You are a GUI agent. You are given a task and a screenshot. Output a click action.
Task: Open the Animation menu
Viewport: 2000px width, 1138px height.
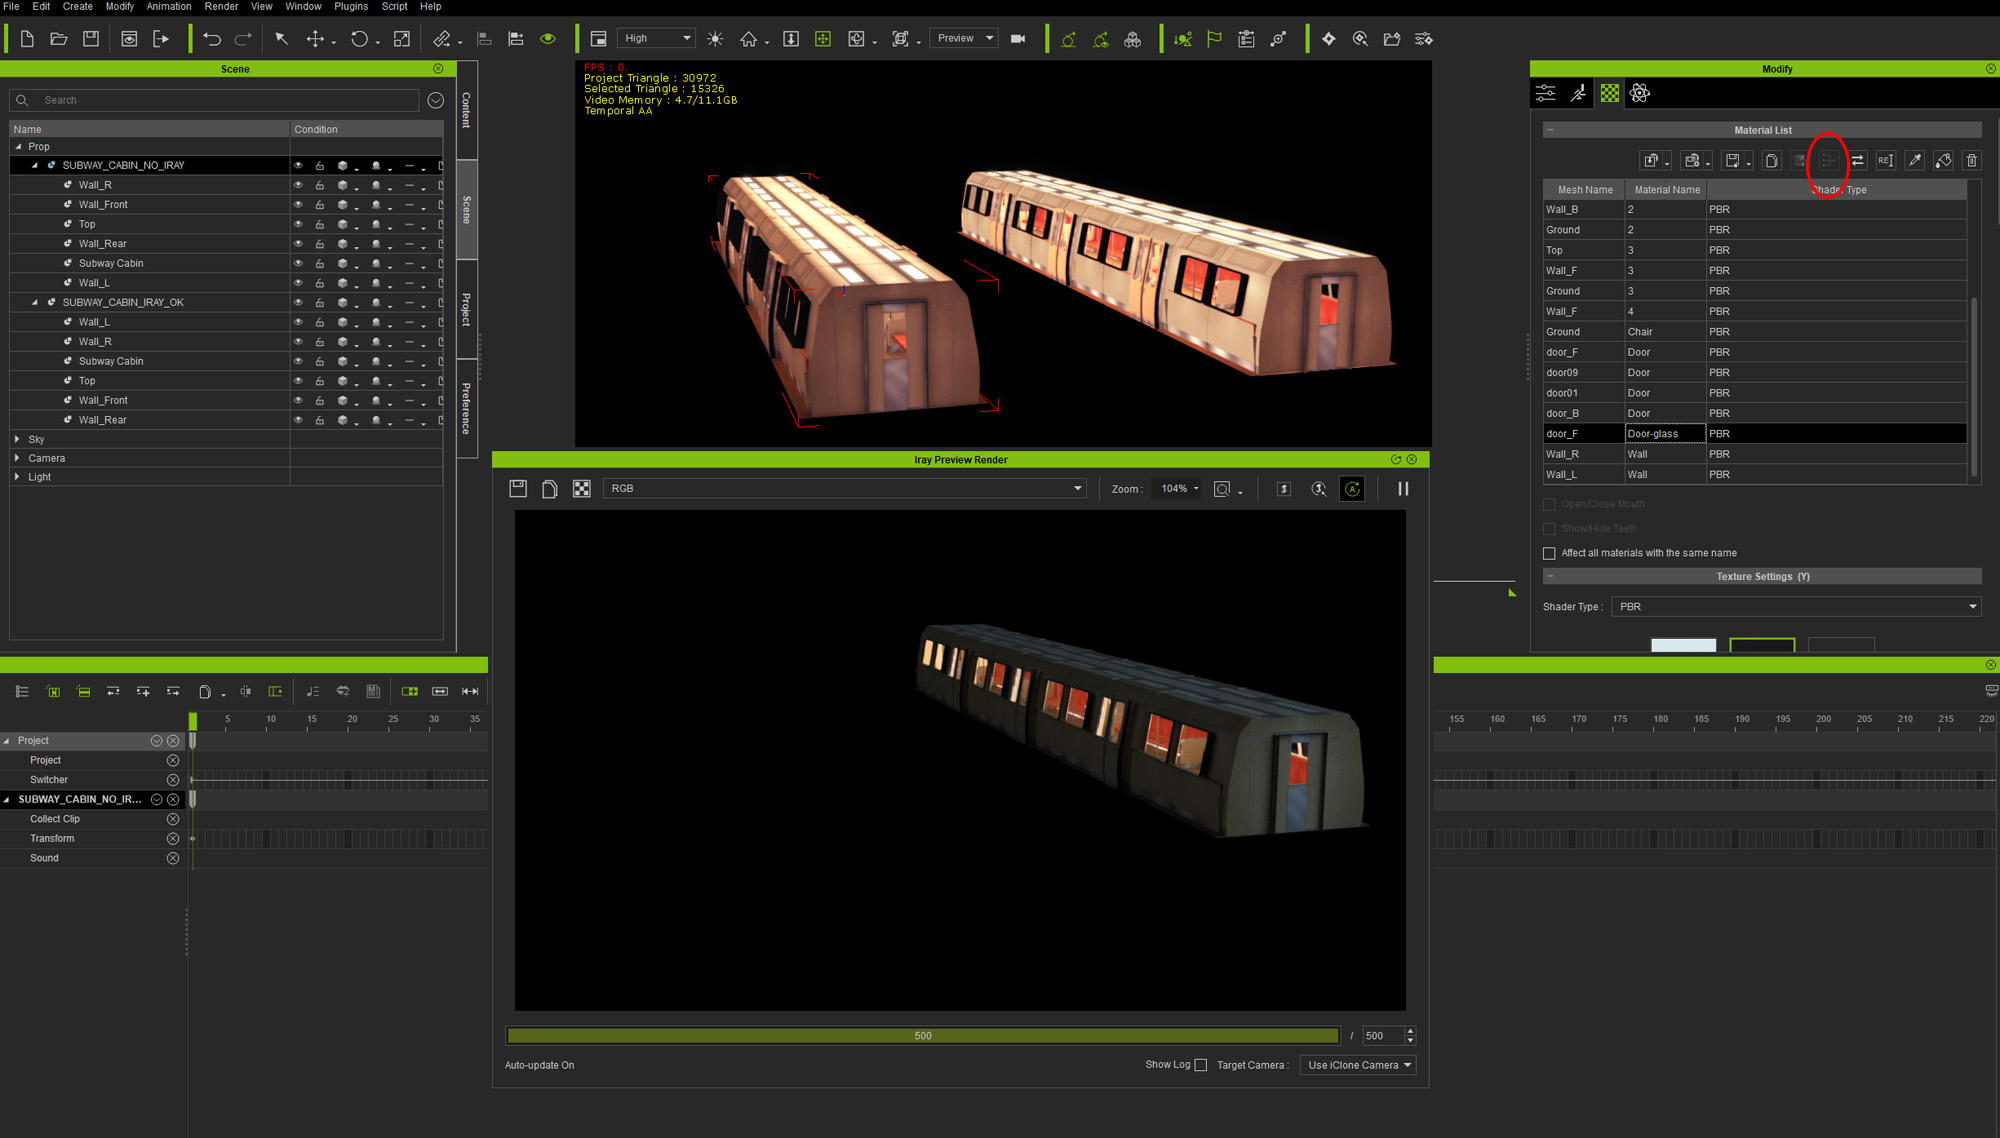[169, 6]
